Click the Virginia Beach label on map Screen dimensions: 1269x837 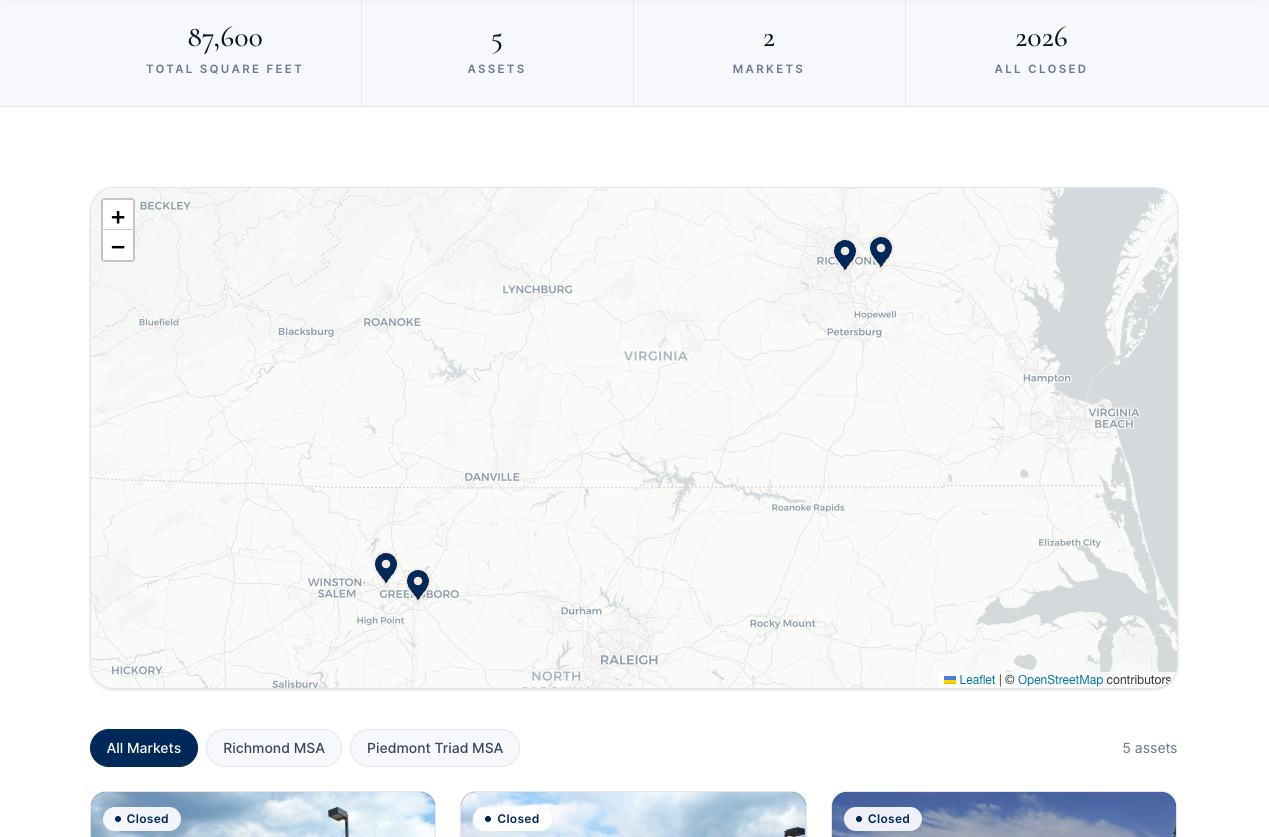click(1114, 418)
